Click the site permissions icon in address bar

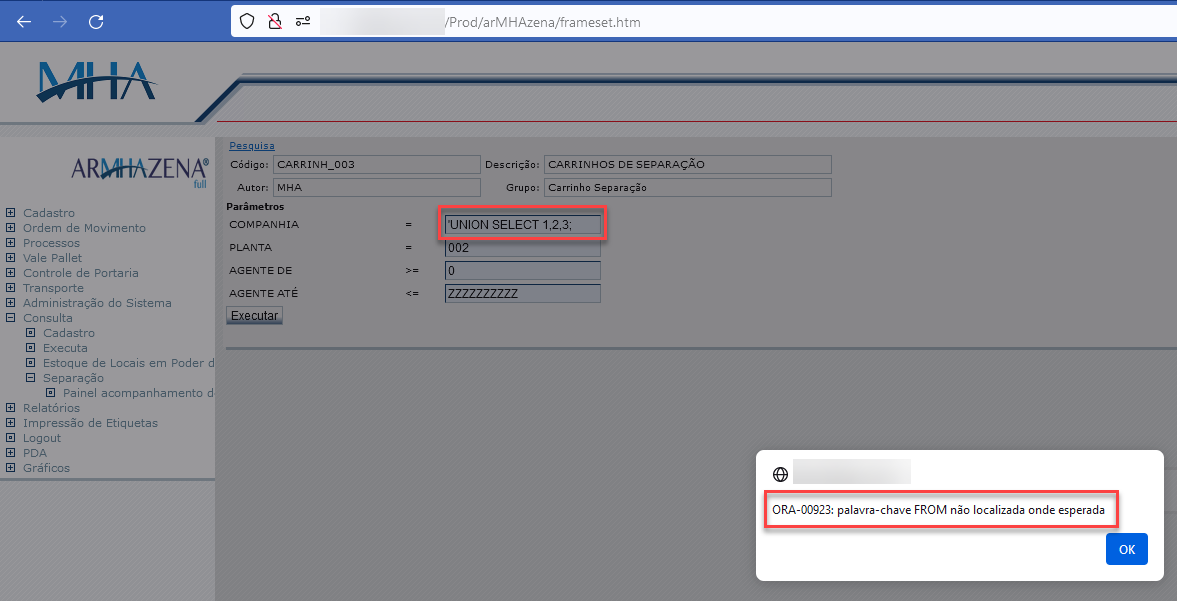coord(302,21)
